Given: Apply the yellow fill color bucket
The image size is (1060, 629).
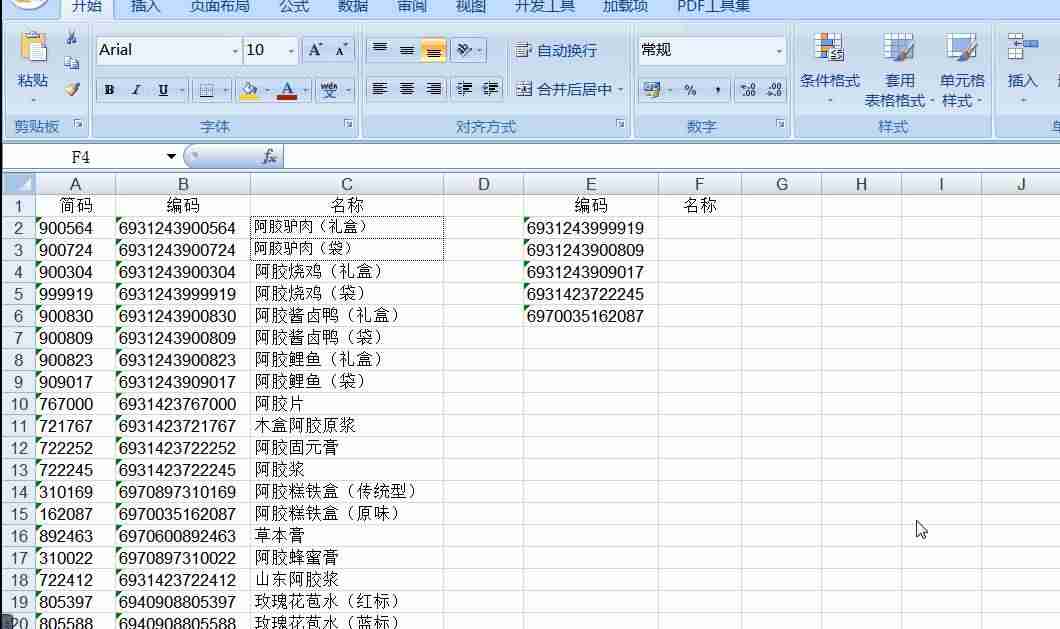Looking at the screenshot, I should pos(249,90).
